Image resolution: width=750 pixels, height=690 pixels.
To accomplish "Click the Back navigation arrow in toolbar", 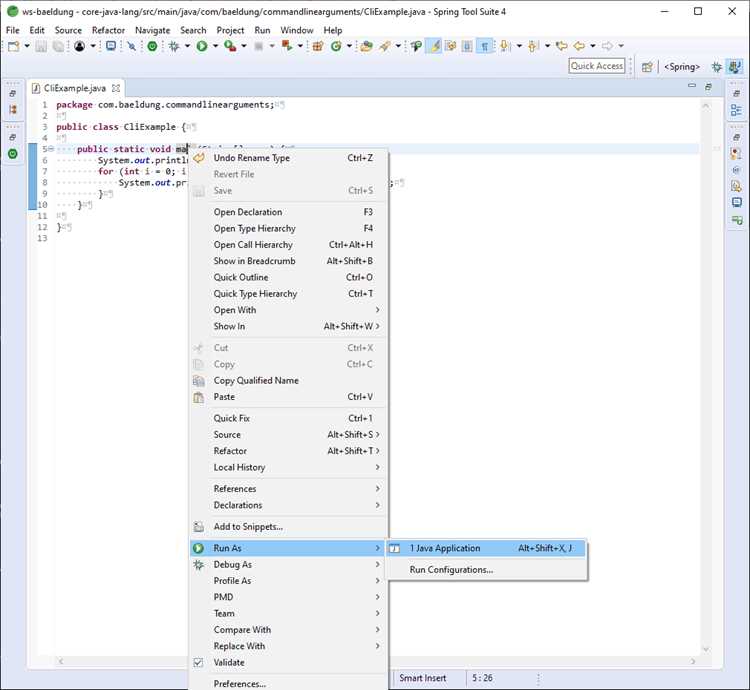I will tap(579, 46).
